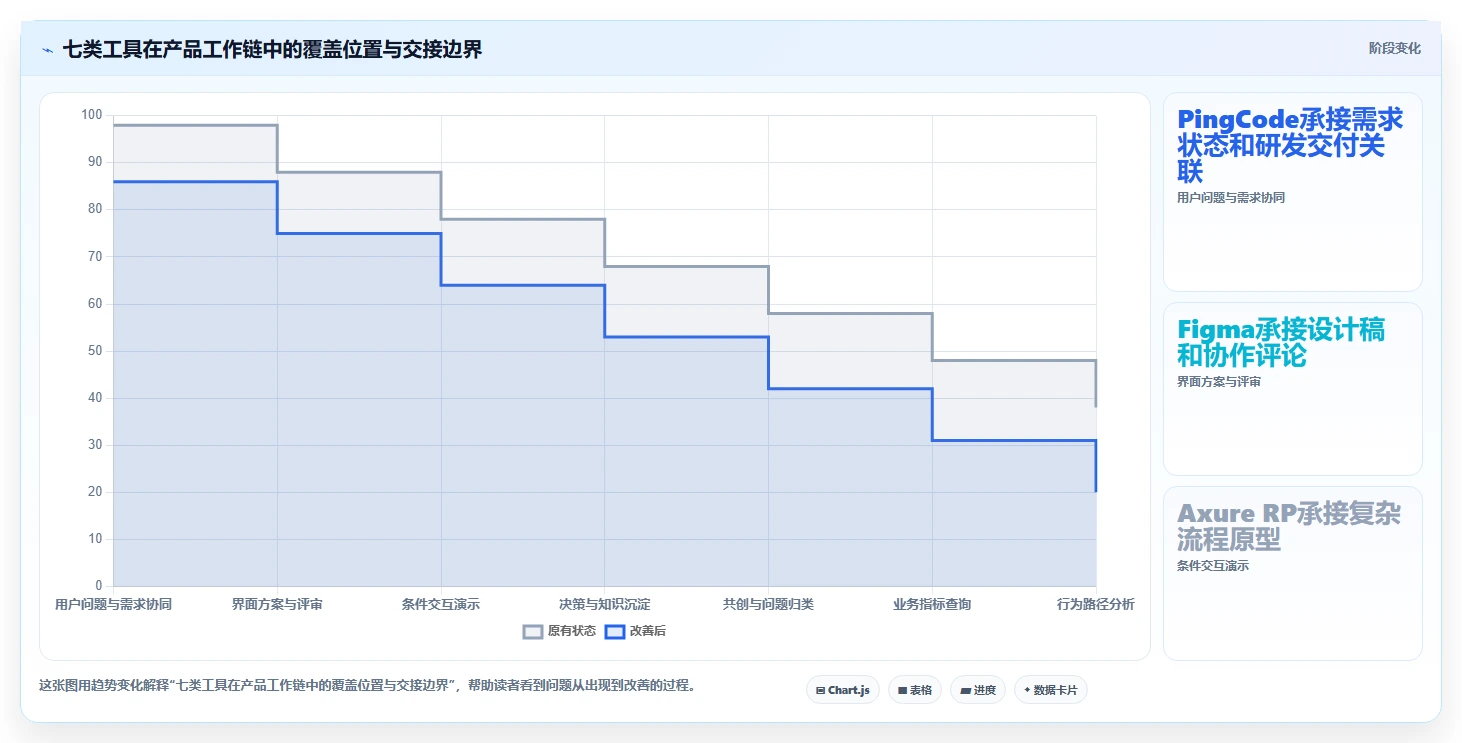This screenshot has width=1462, height=743.
Task: Click the caption text below the chart
Action: pos(366,686)
